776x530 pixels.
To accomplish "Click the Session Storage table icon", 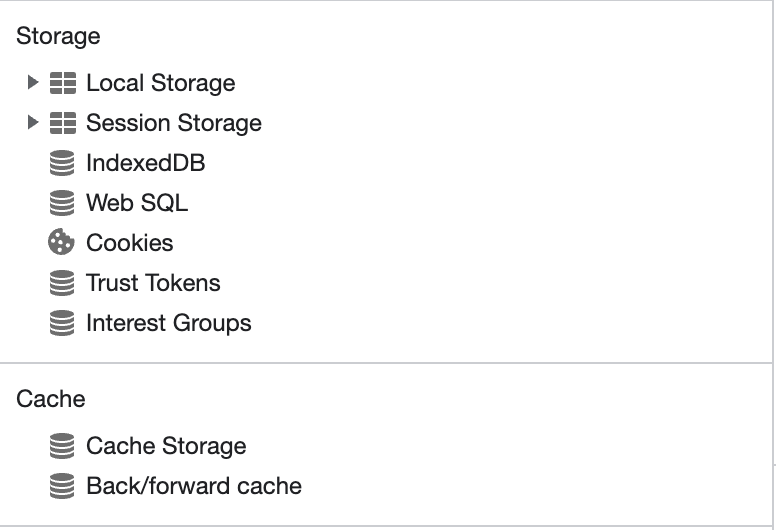I will (63, 123).
